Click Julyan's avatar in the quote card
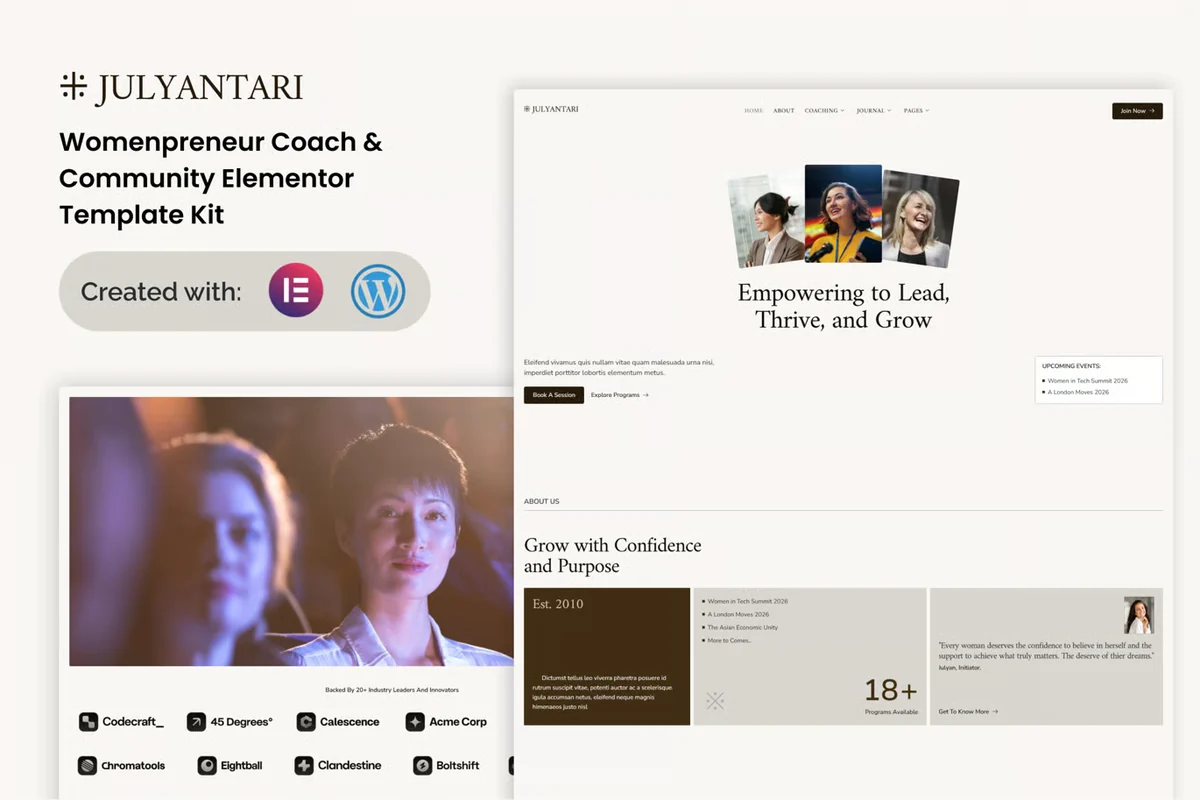This screenshot has height=800, width=1200. coord(1138,615)
